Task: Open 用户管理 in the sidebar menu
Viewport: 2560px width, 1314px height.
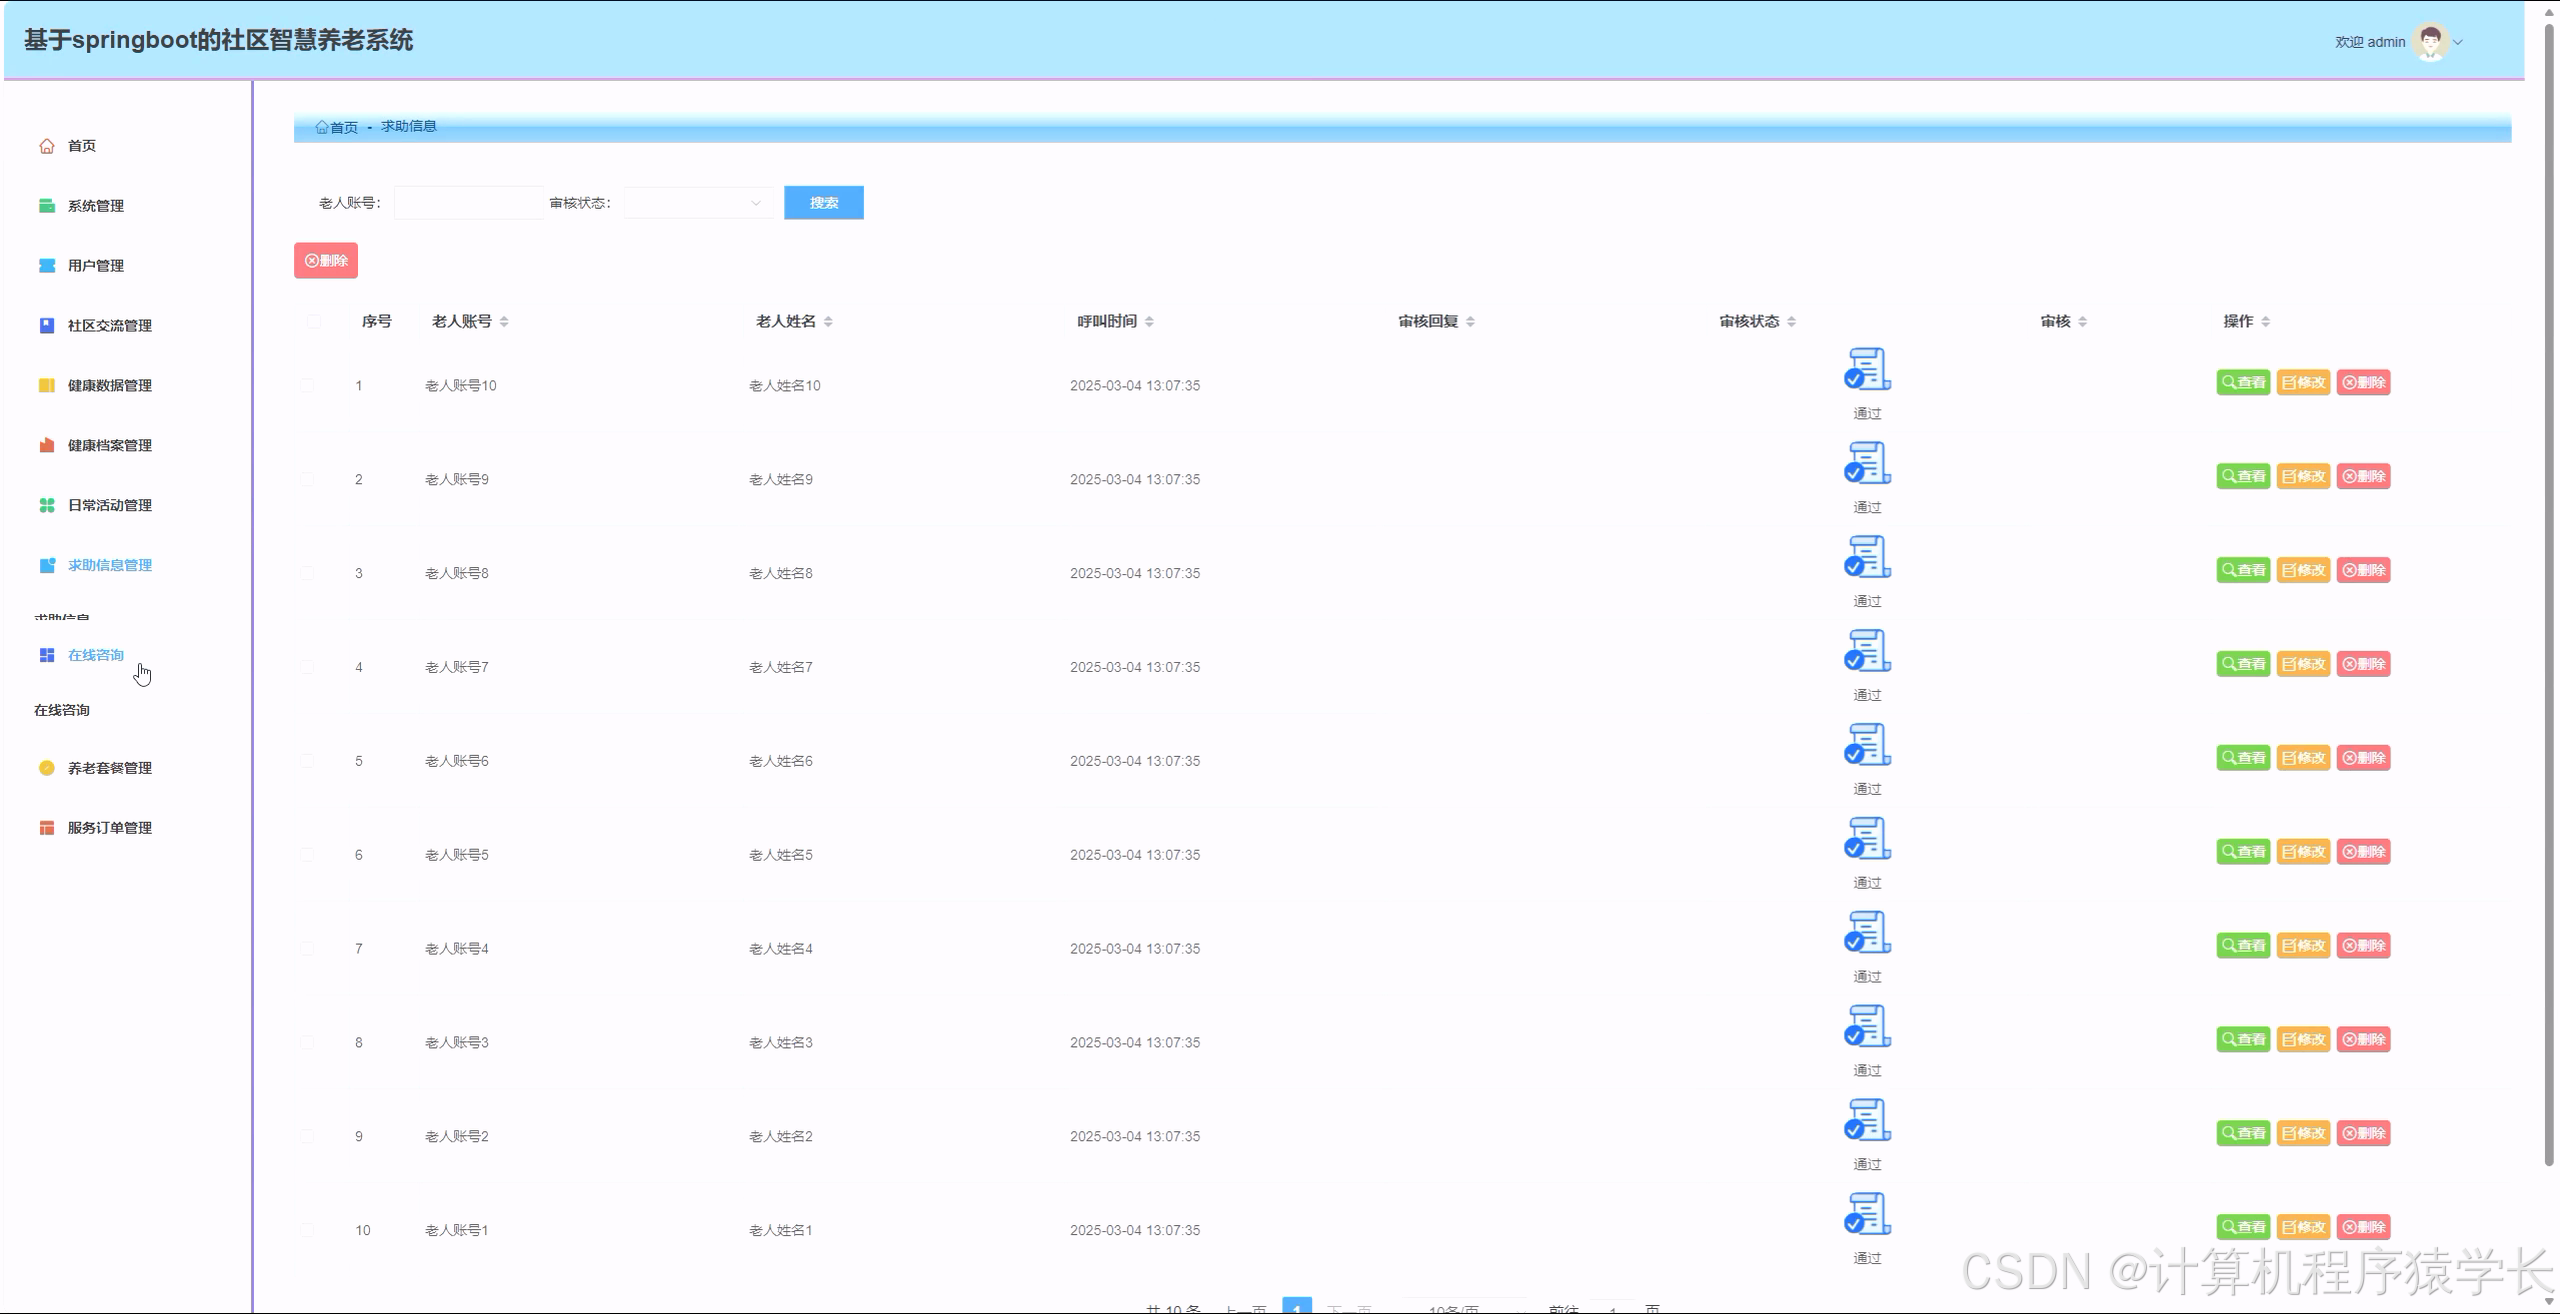Action: (x=96, y=266)
